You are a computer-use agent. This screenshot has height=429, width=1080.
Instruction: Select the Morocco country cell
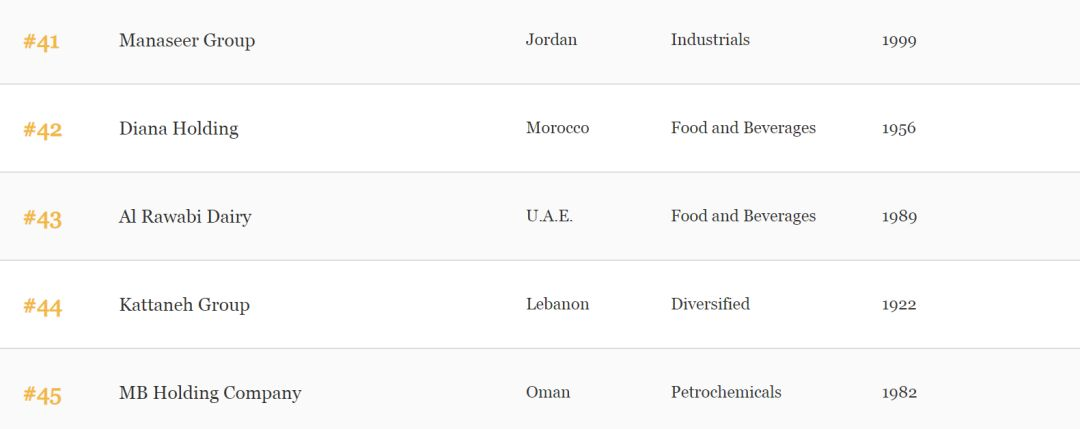point(557,128)
